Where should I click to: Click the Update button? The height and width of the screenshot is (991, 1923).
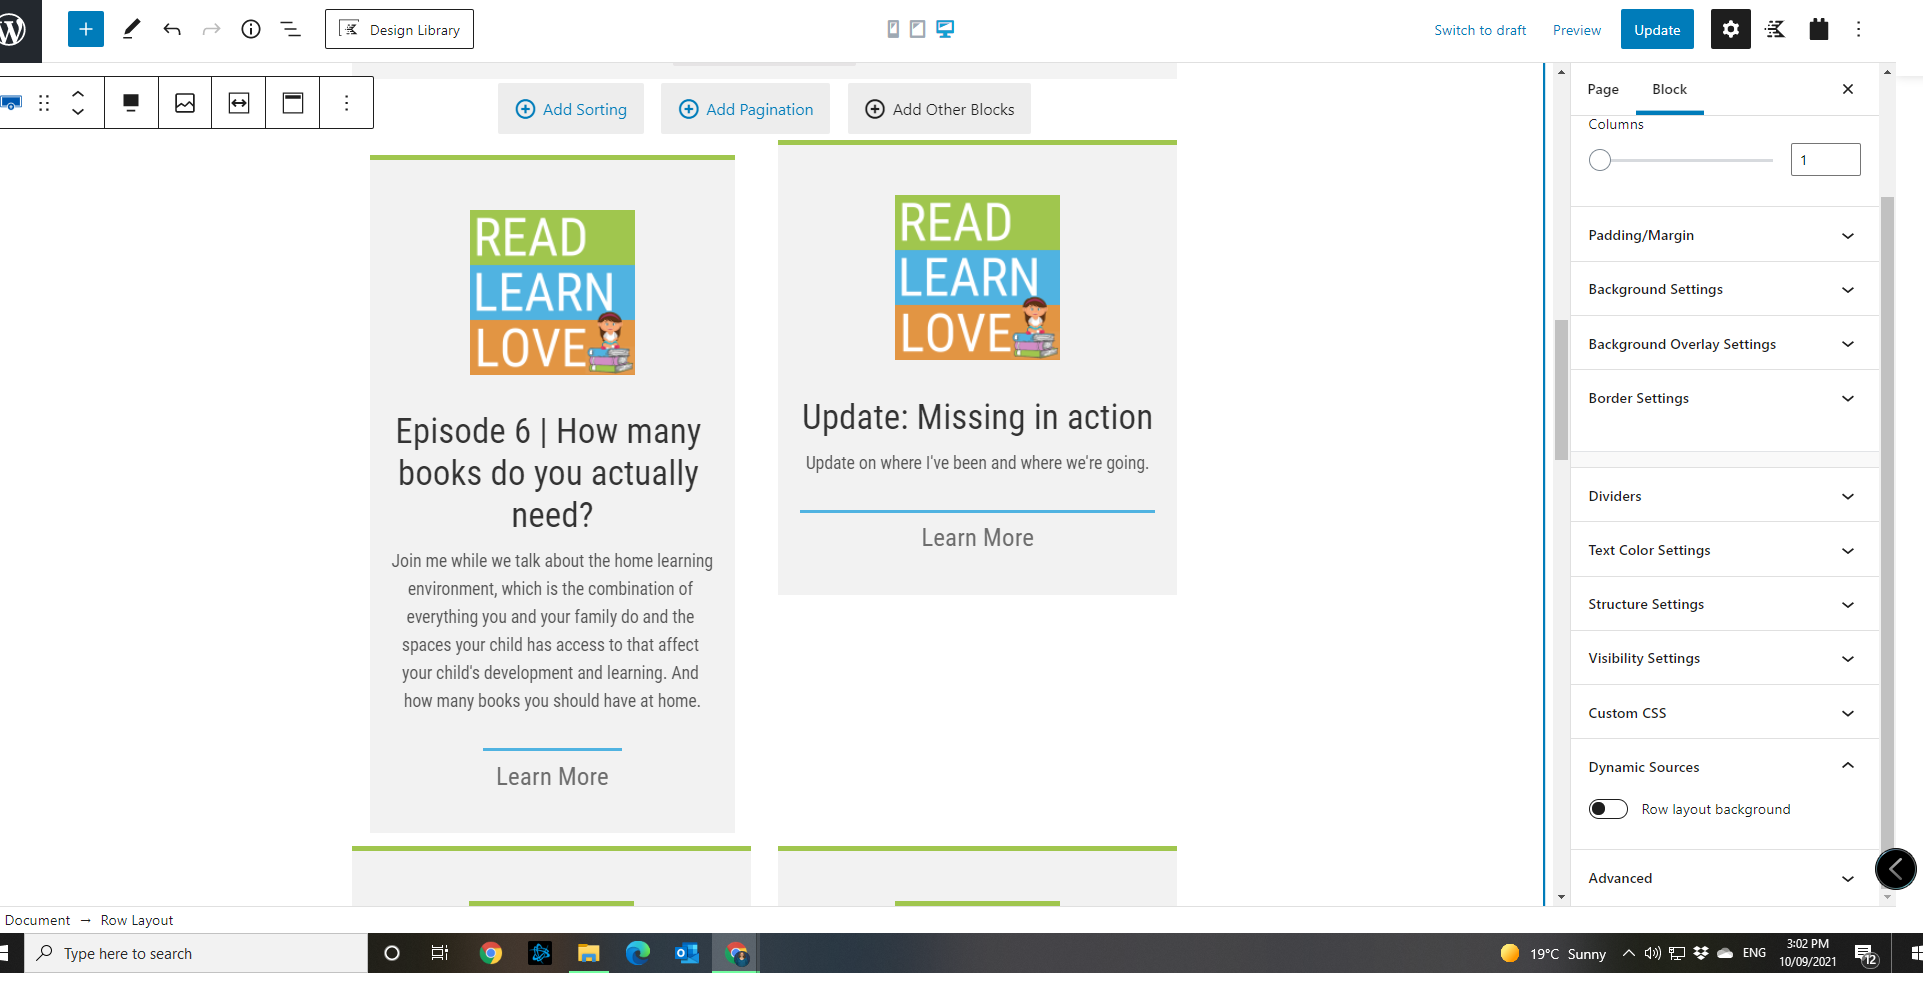point(1657,30)
